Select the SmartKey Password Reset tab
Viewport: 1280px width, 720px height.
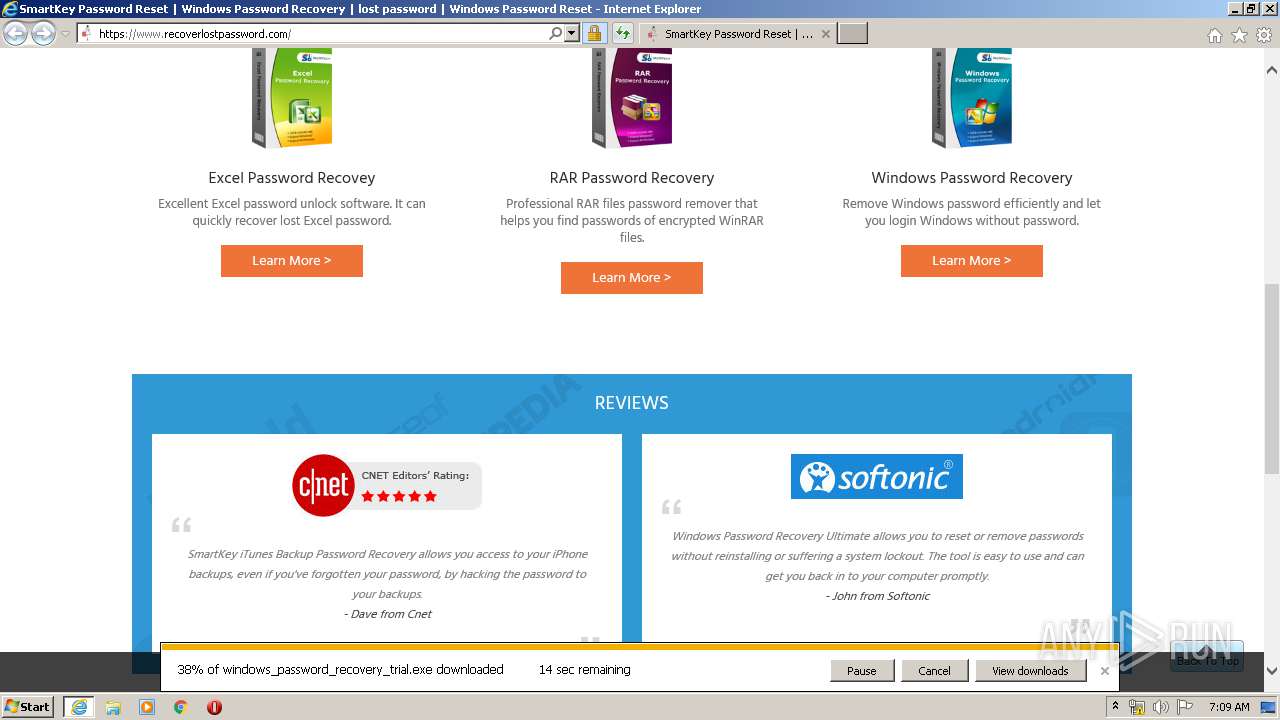[x=736, y=33]
